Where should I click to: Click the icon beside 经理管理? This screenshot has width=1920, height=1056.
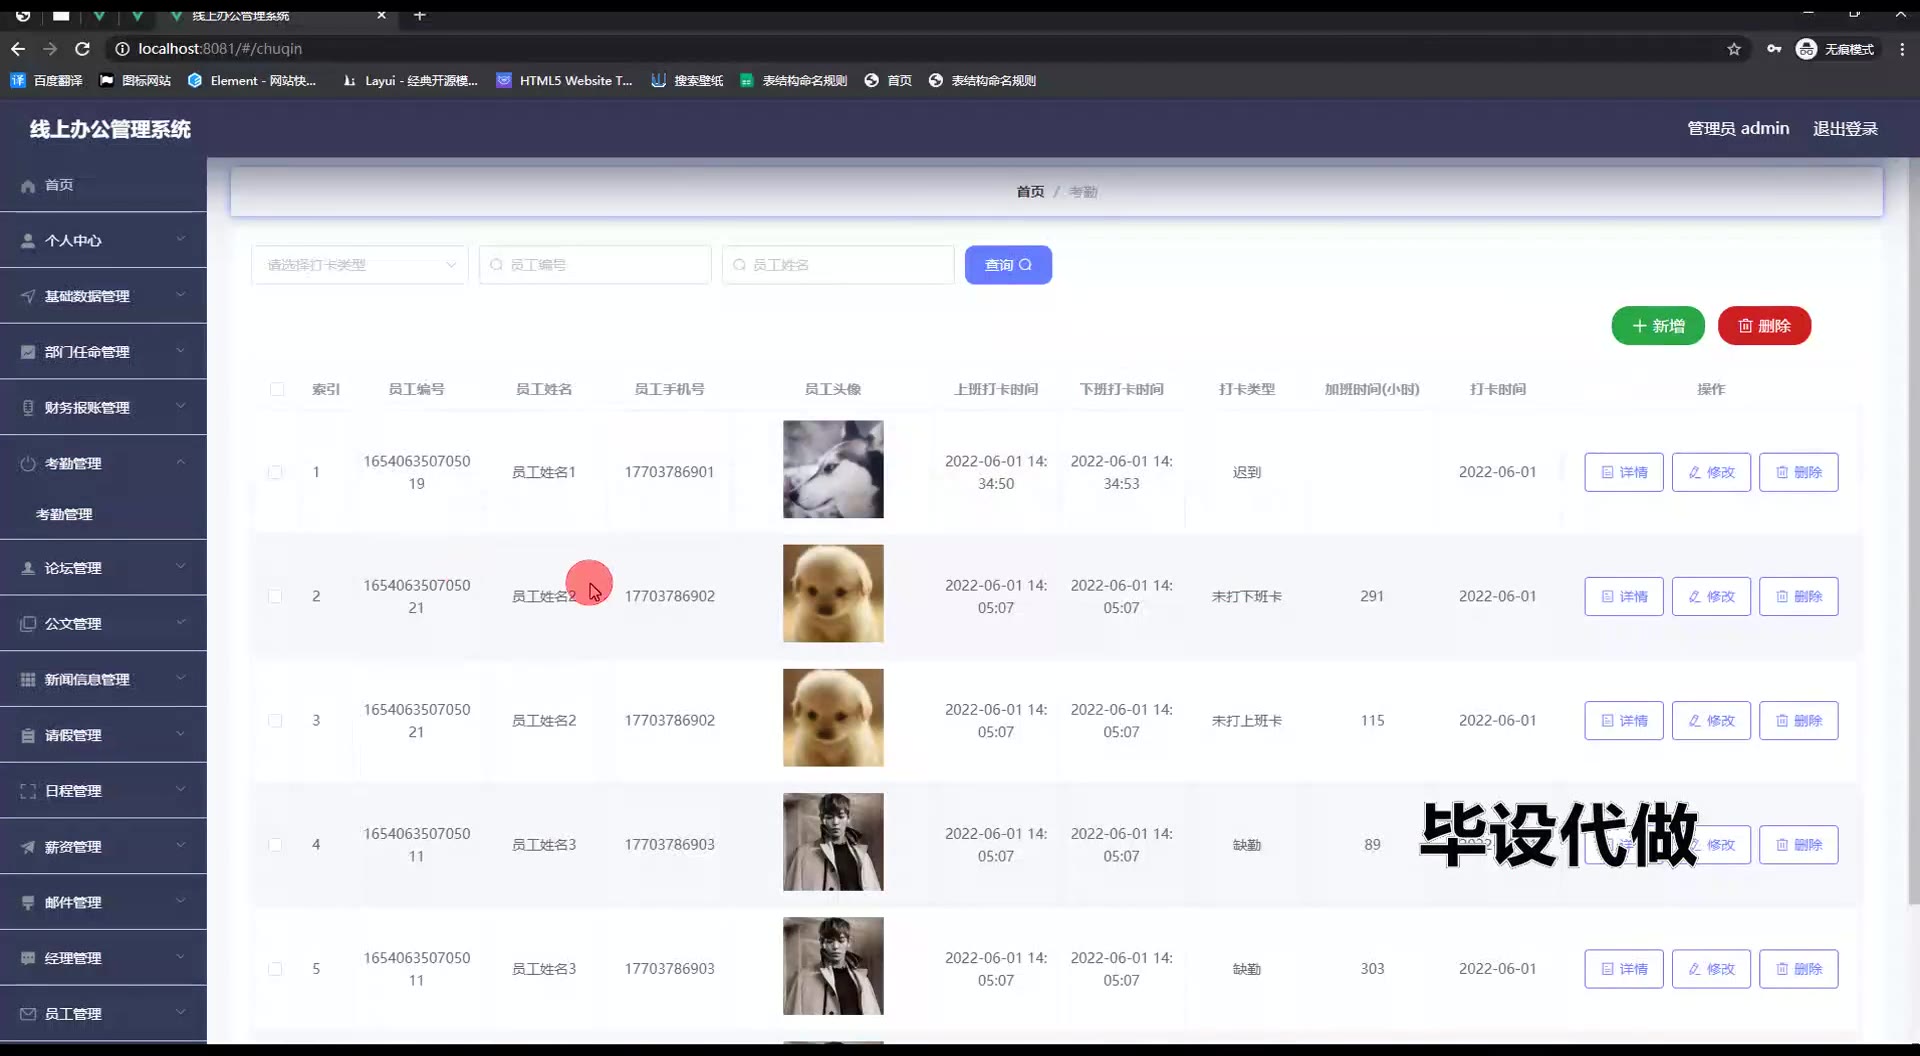coord(28,958)
